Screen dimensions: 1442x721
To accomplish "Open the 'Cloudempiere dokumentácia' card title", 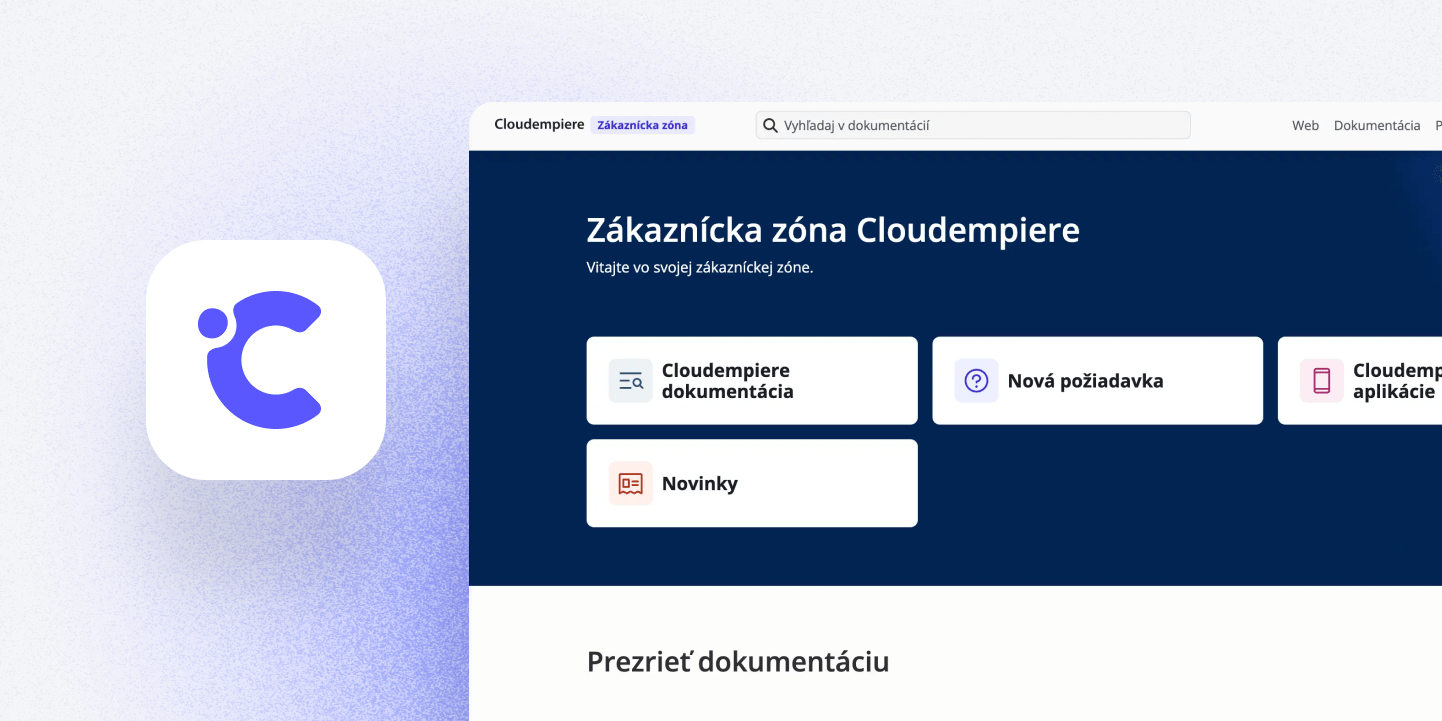I will point(727,381).
